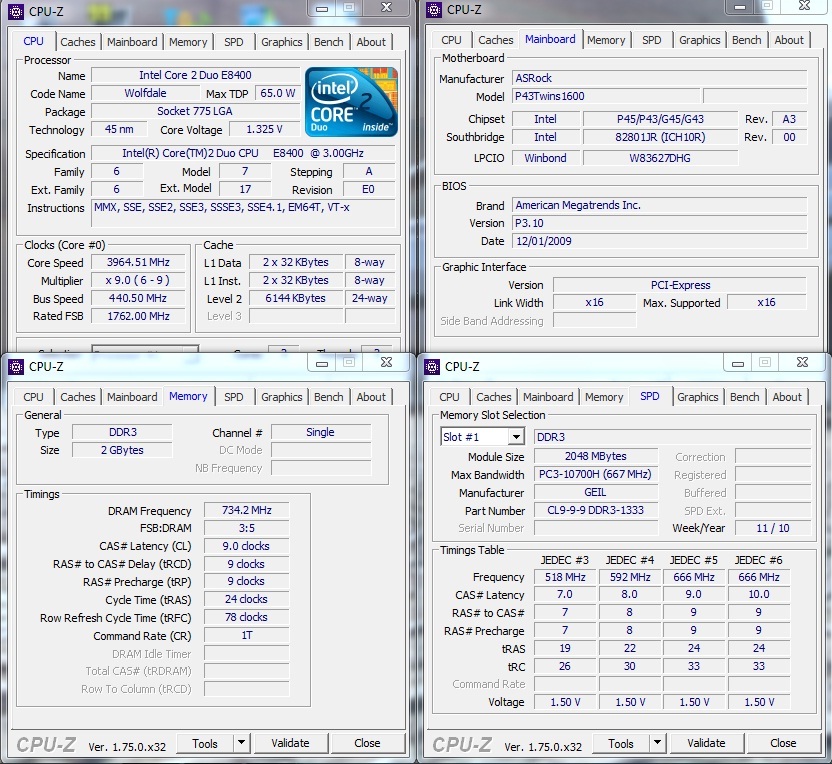Select the Graphics tab in the SPD window

(698, 397)
